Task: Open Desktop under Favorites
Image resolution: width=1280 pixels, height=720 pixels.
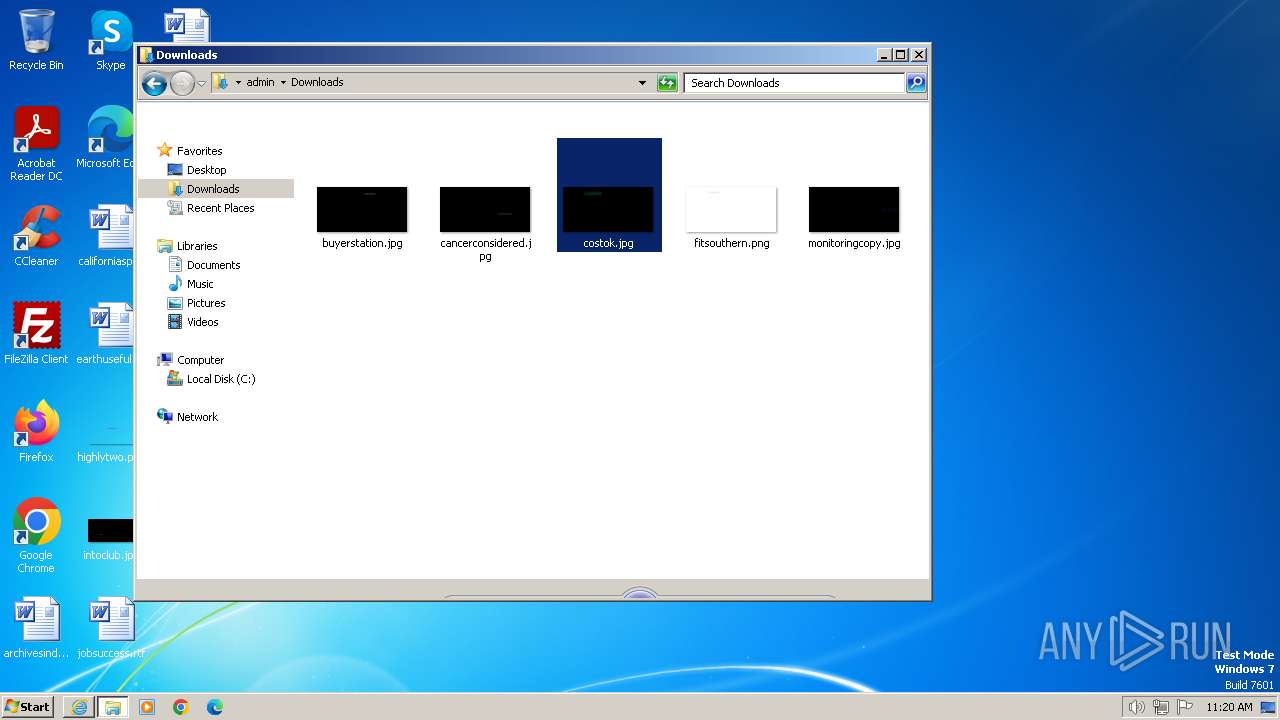Action: (206, 170)
